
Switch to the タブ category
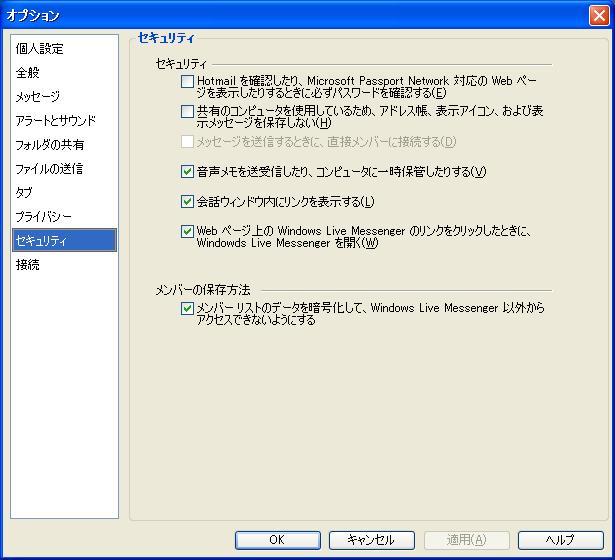coord(24,193)
